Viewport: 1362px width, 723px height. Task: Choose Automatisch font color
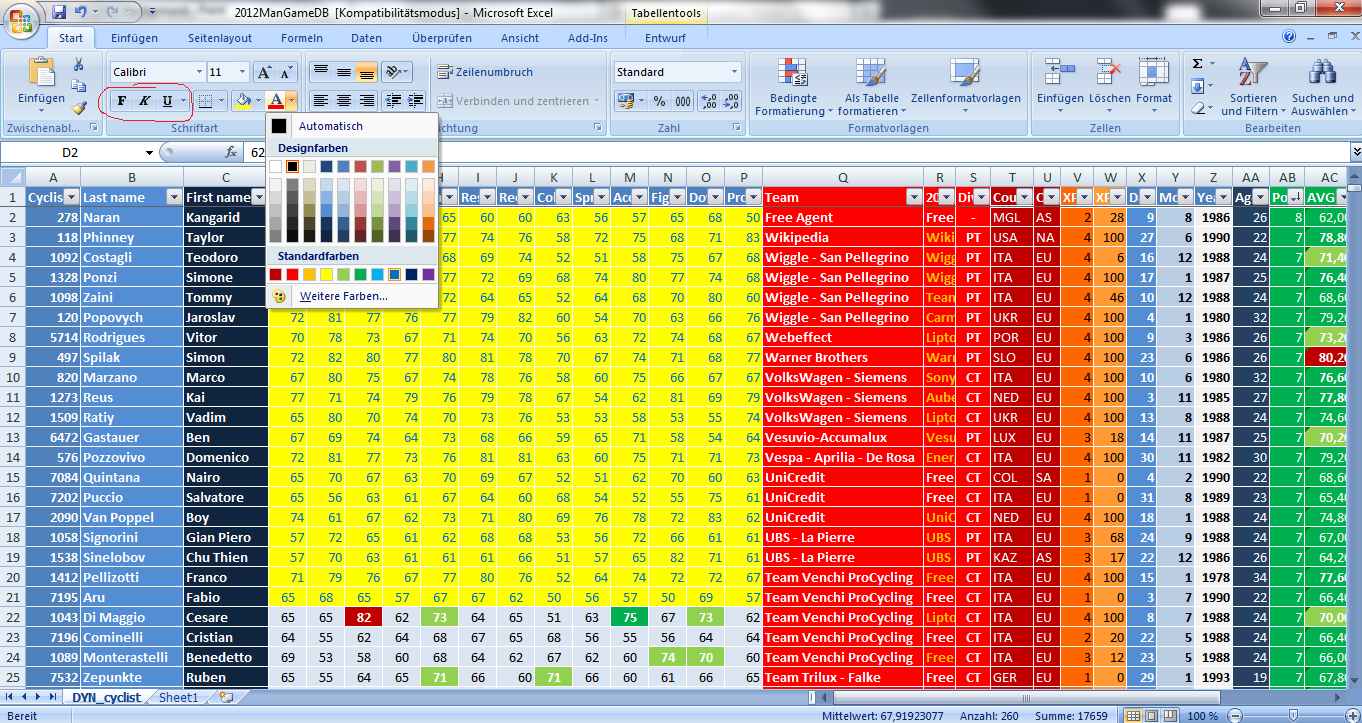coord(351,126)
